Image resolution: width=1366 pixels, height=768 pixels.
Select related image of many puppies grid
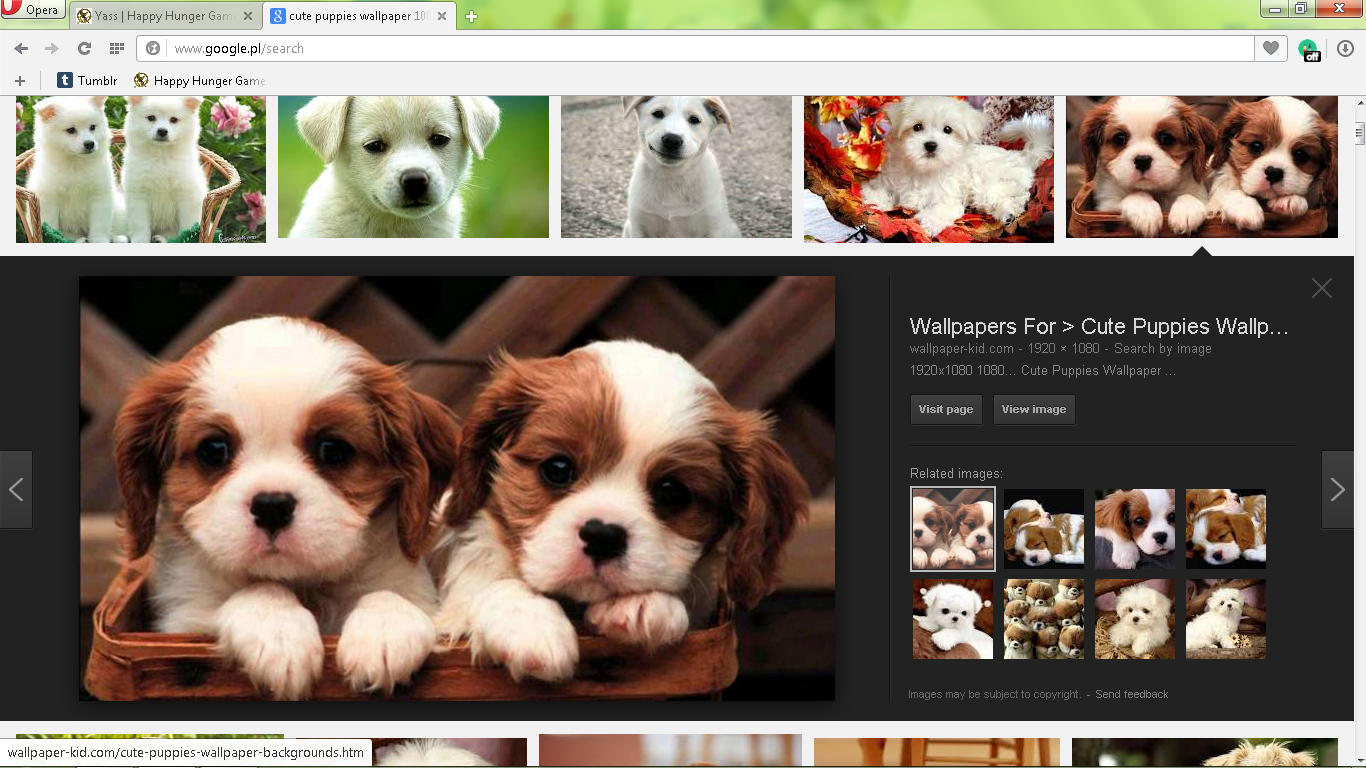(x=1044, y=619)
